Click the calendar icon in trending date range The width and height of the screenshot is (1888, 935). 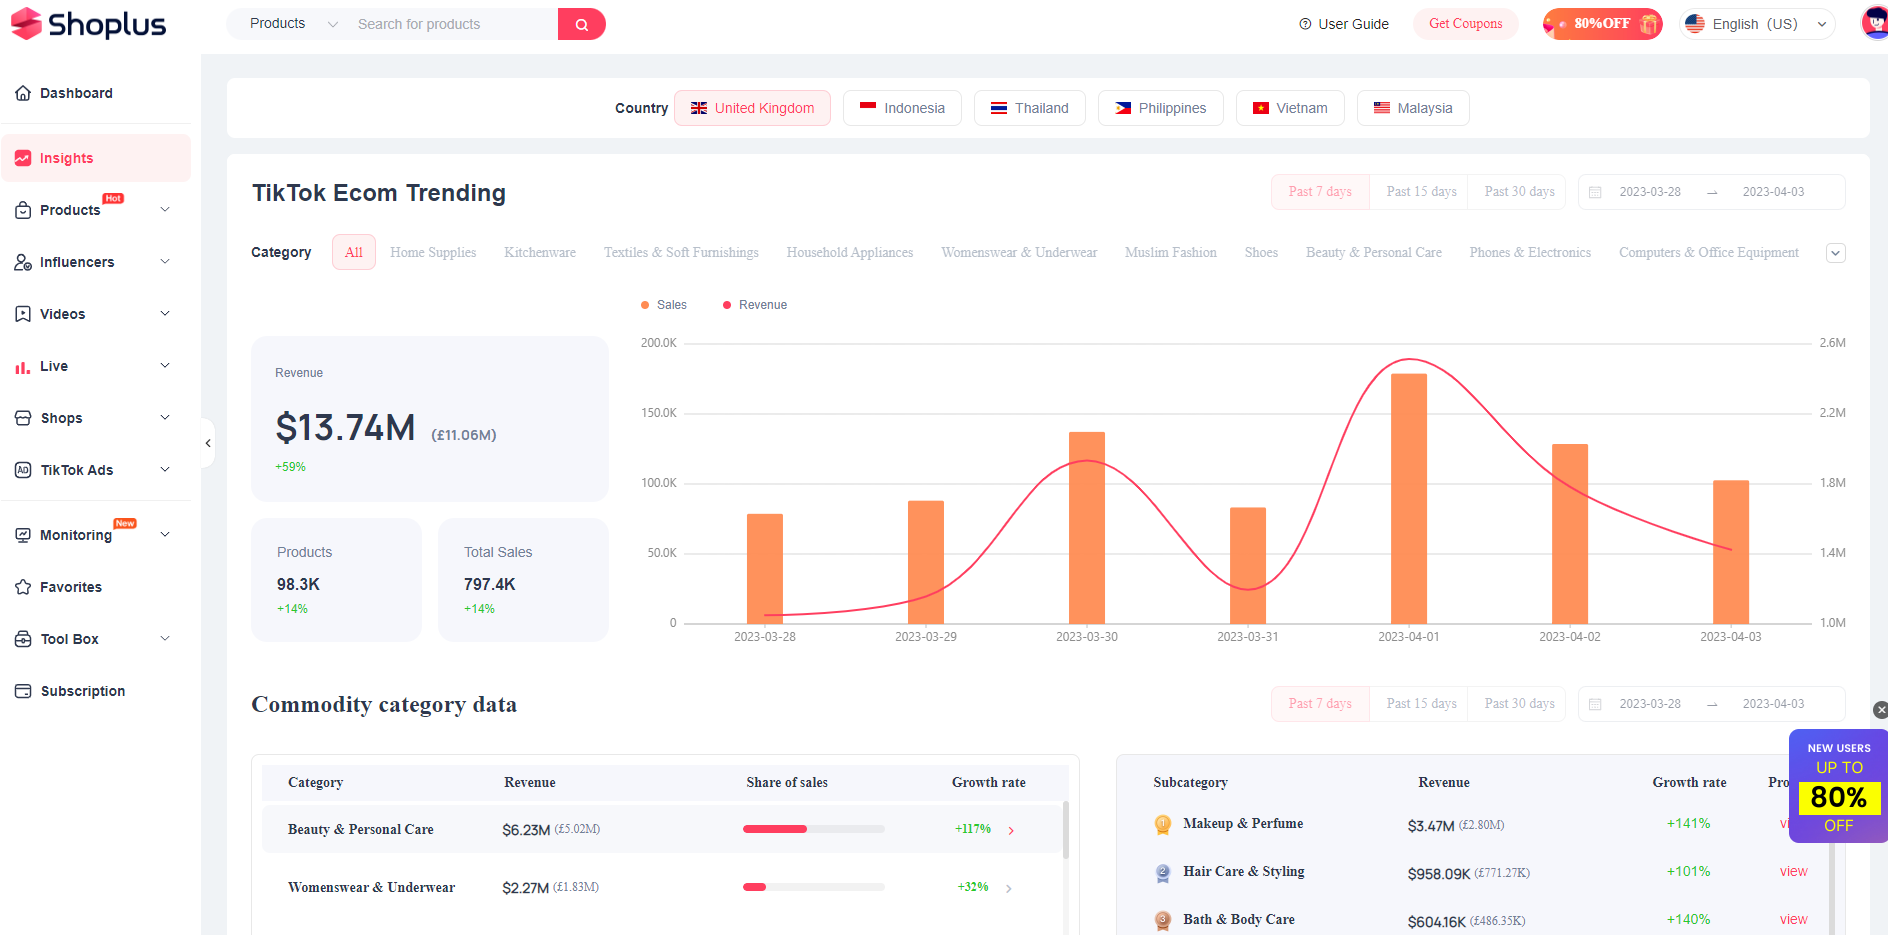click(1596, 192)
